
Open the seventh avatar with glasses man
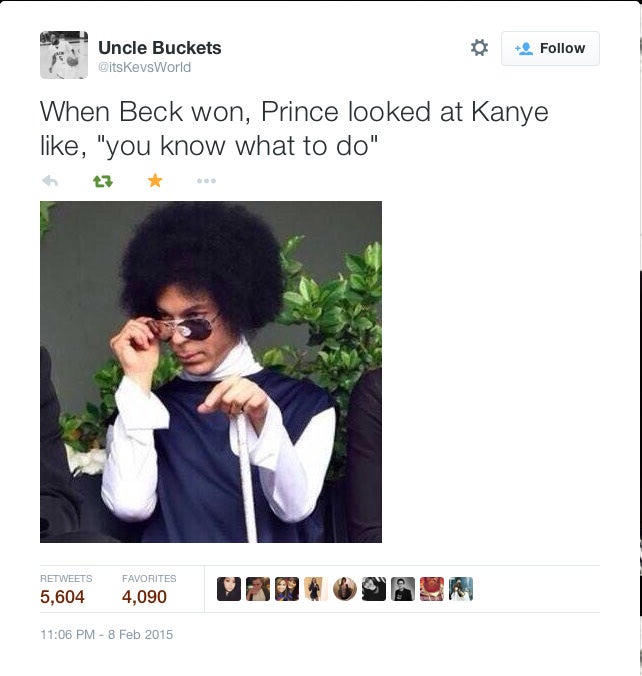pyautogui.click(x=403, y=589)
